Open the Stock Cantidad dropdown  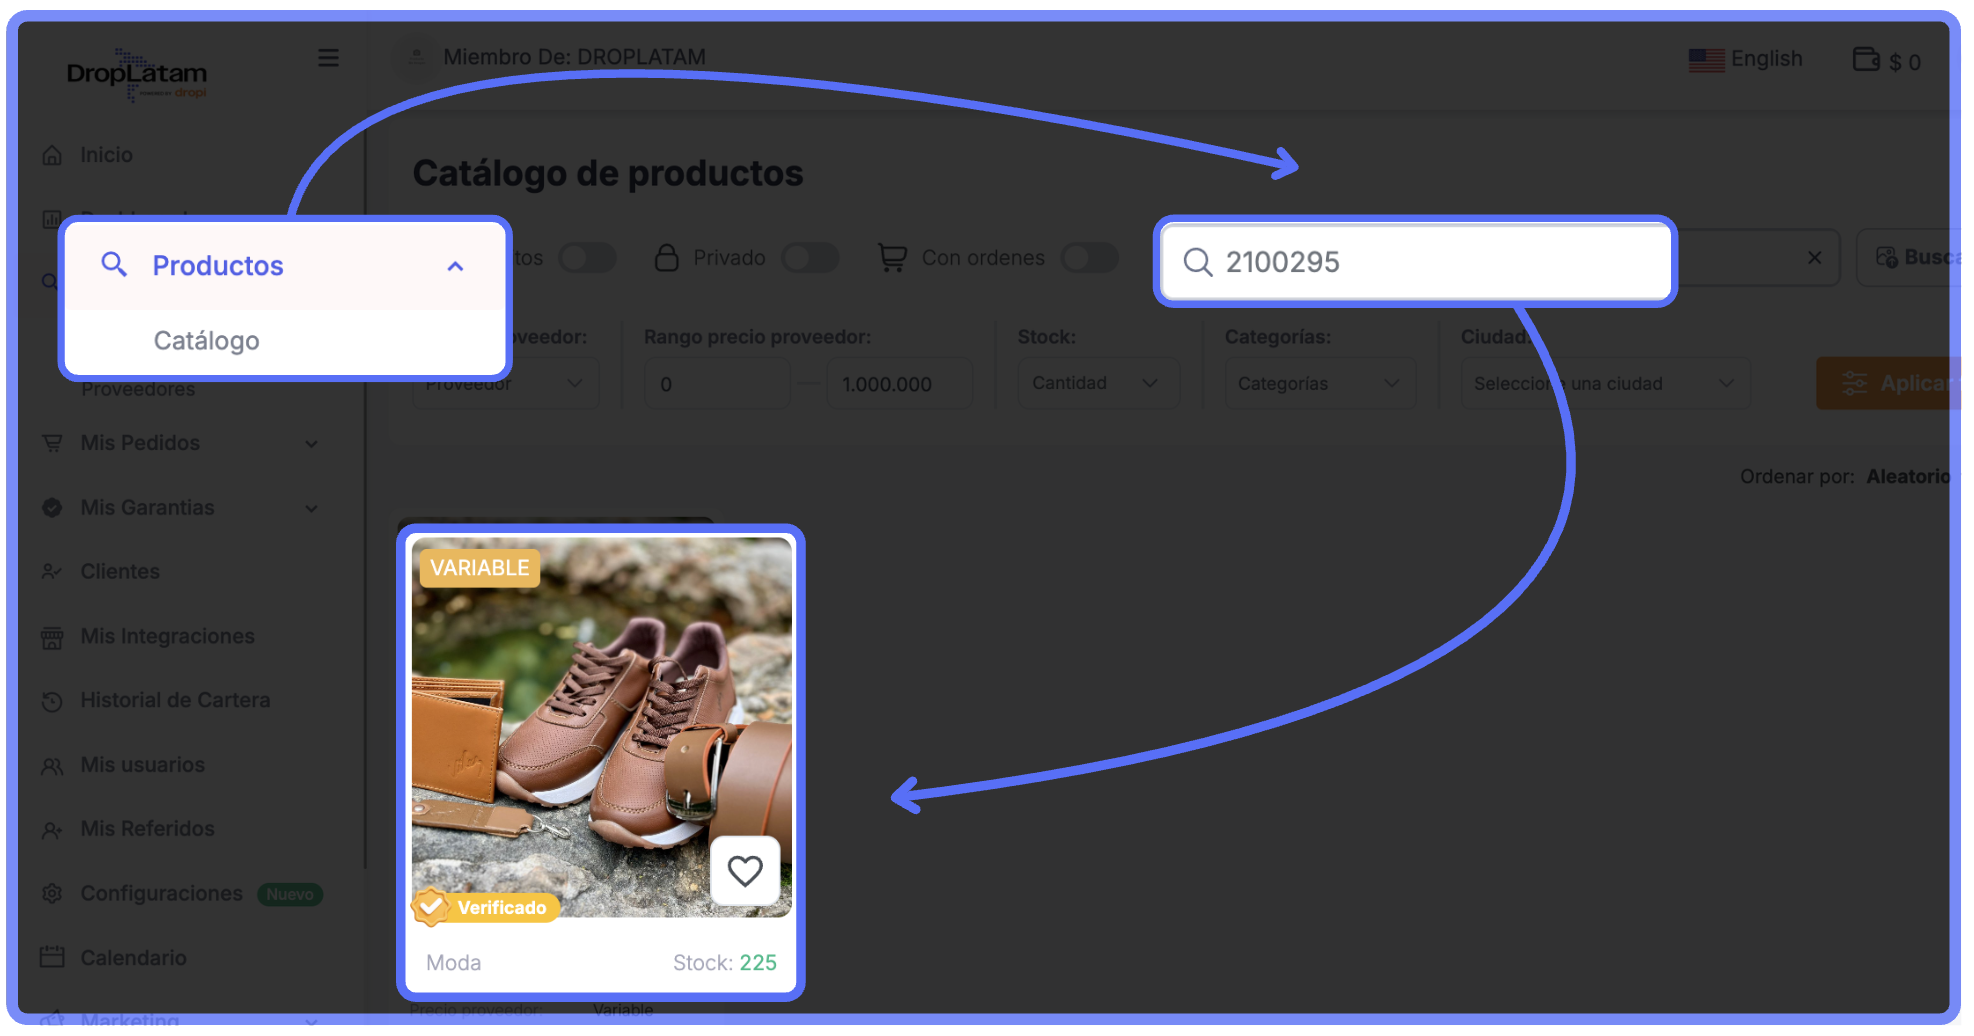click(x=1097, y=383)
